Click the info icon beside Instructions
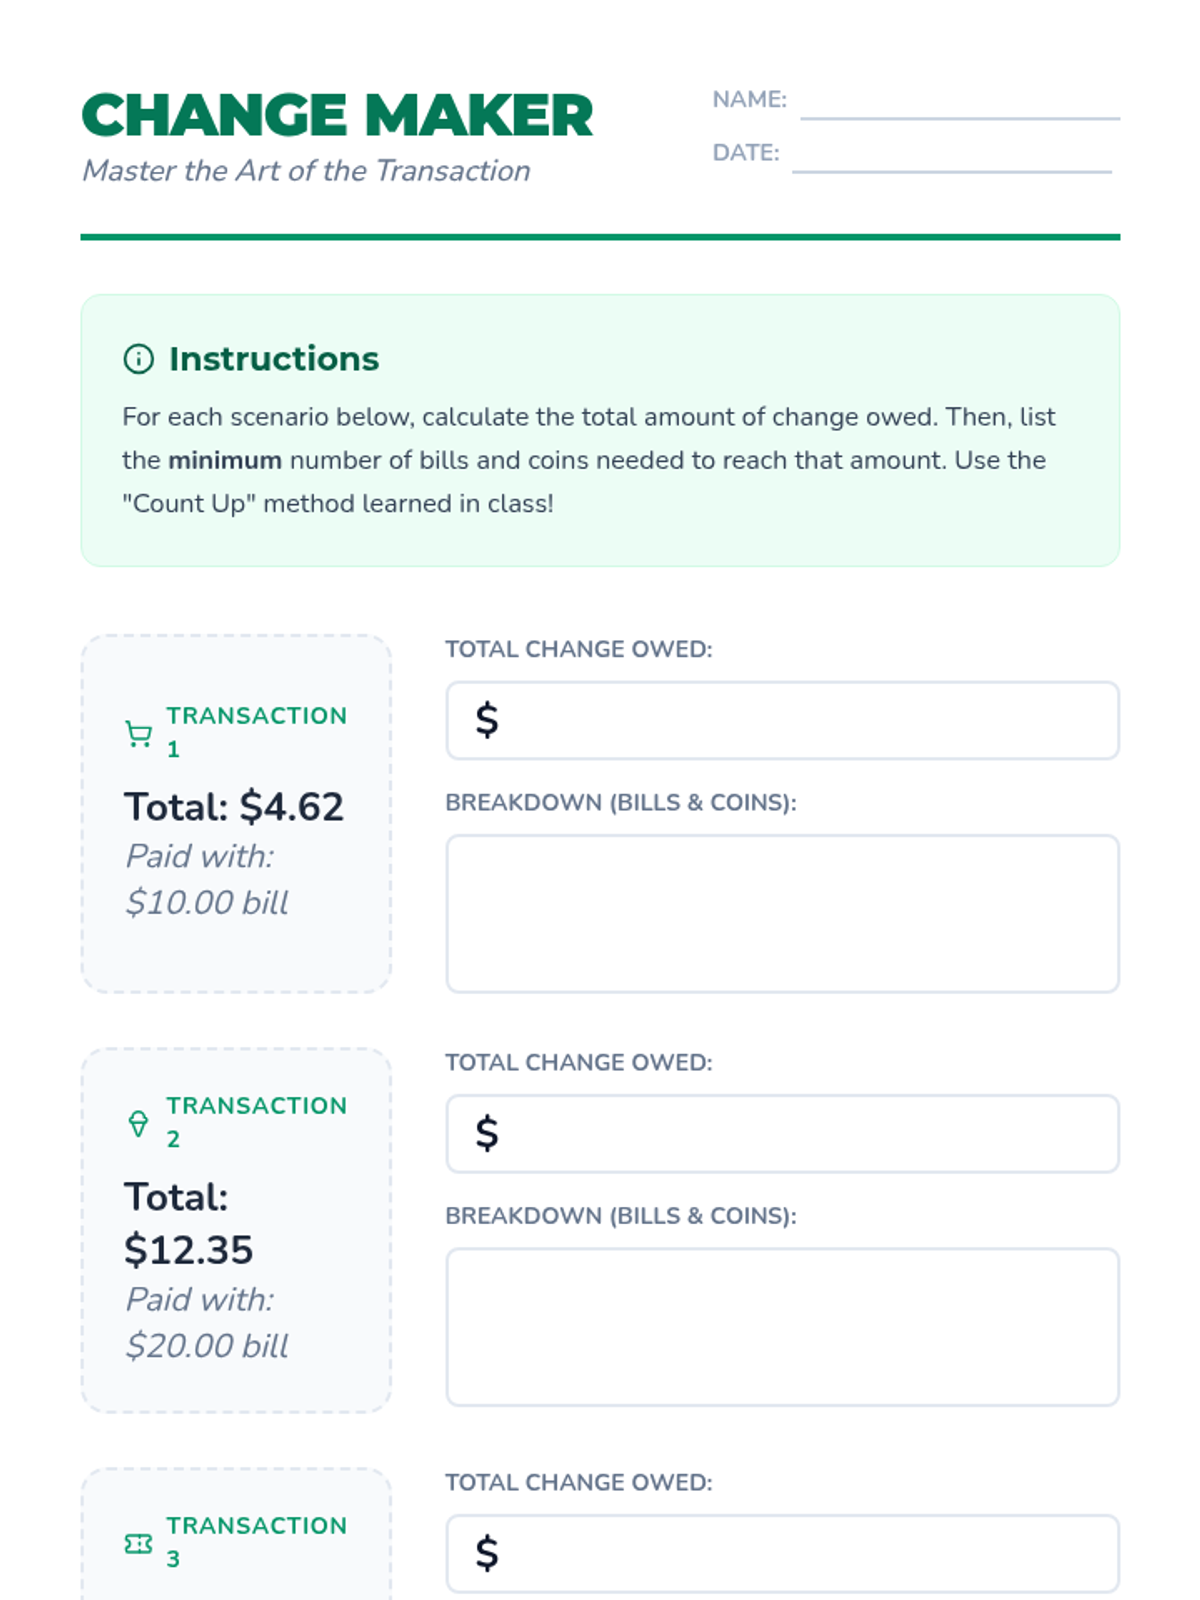This screenshot has width=1200, height=1600. (138, 359)
